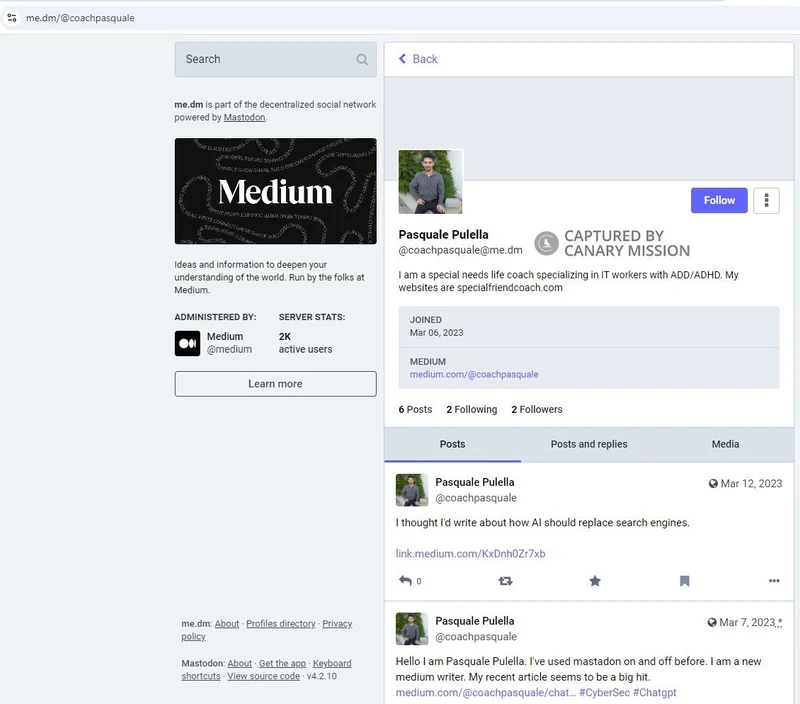The height and width of the screenshot is (704, 800).
Task: Open the first post's three-dot more menu
Action: point(774,581)
